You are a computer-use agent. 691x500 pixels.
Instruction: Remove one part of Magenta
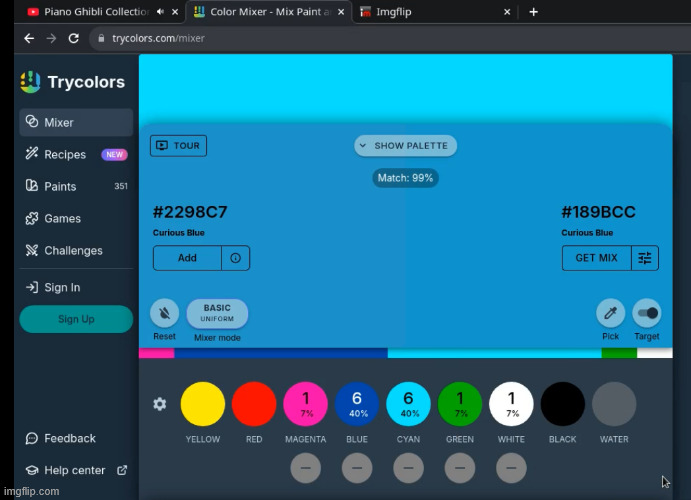coord(305,467)
